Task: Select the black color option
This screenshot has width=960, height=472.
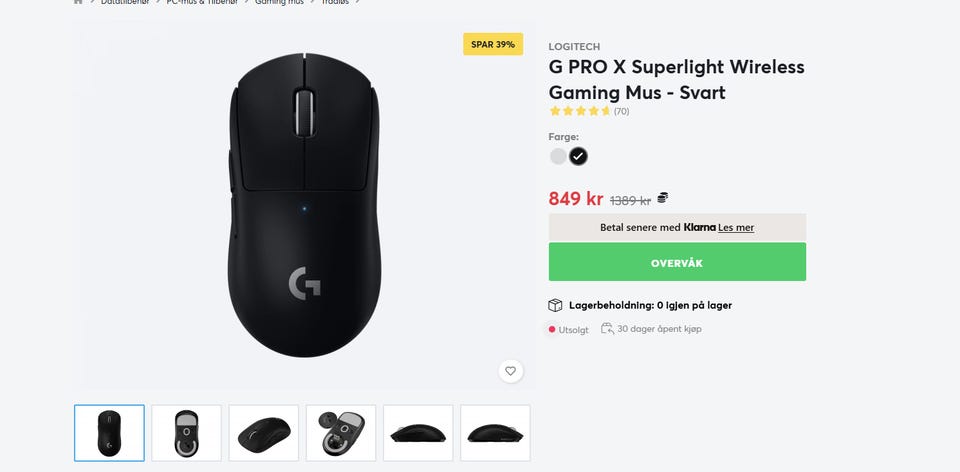Action: tap(578, 156)
